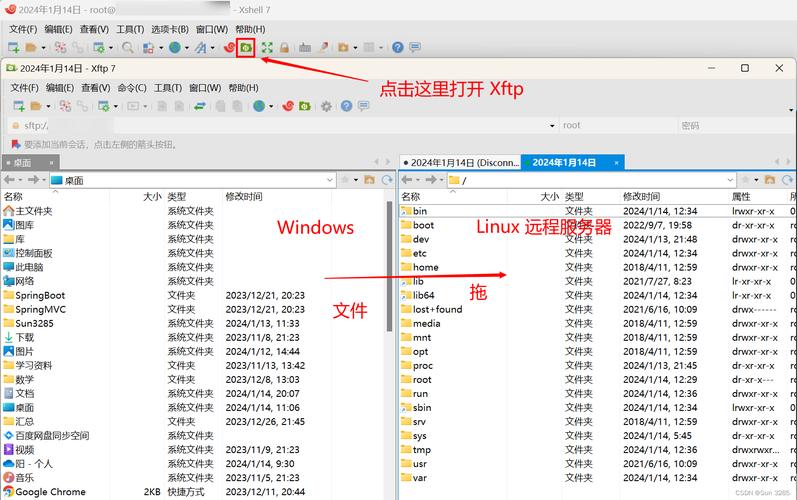This screenshot has height=500, width=797.
Task: Expand the remote / path dropdown
Action: 730,180
